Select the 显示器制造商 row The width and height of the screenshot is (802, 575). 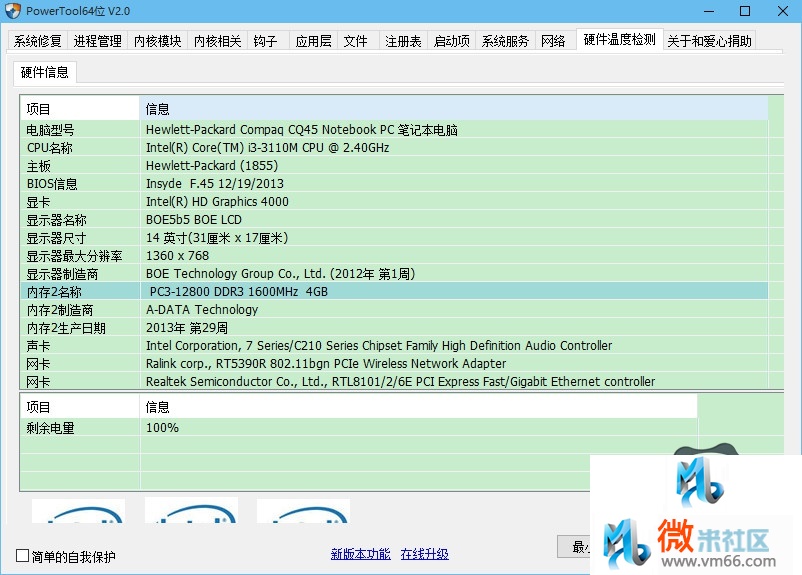tap(394, 274)
